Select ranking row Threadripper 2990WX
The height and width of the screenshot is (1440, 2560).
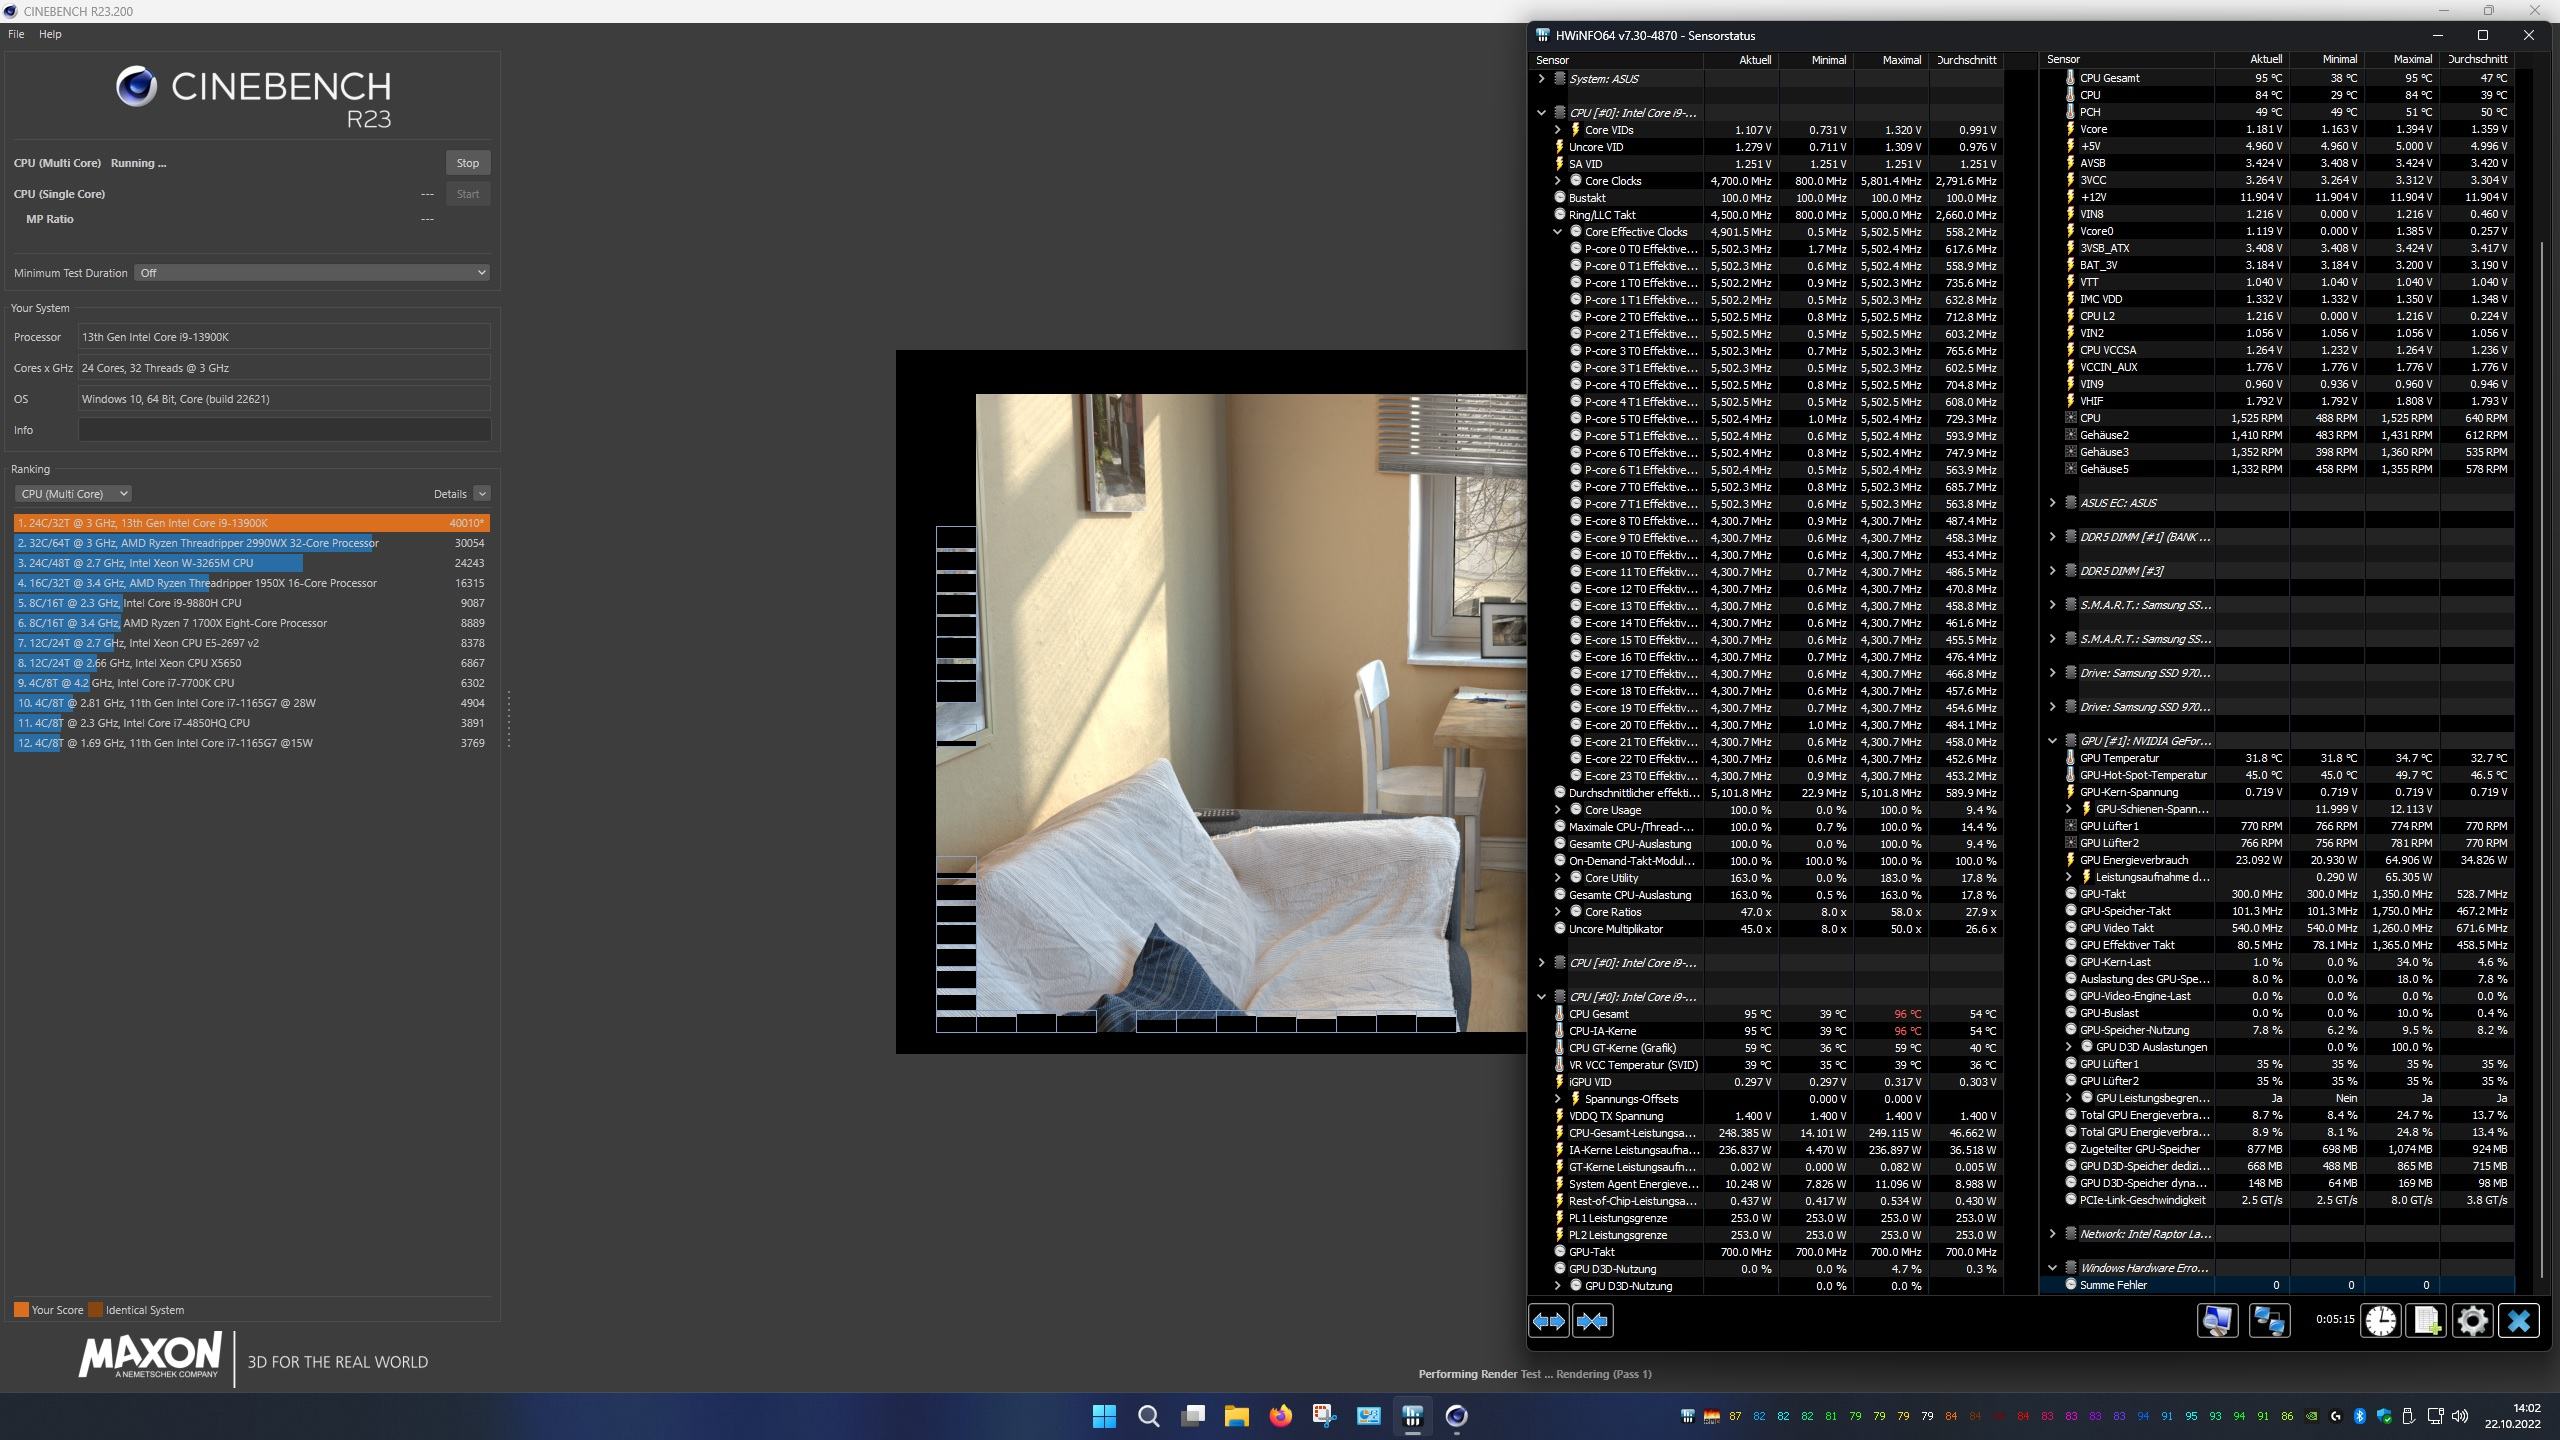pos(251,543)
